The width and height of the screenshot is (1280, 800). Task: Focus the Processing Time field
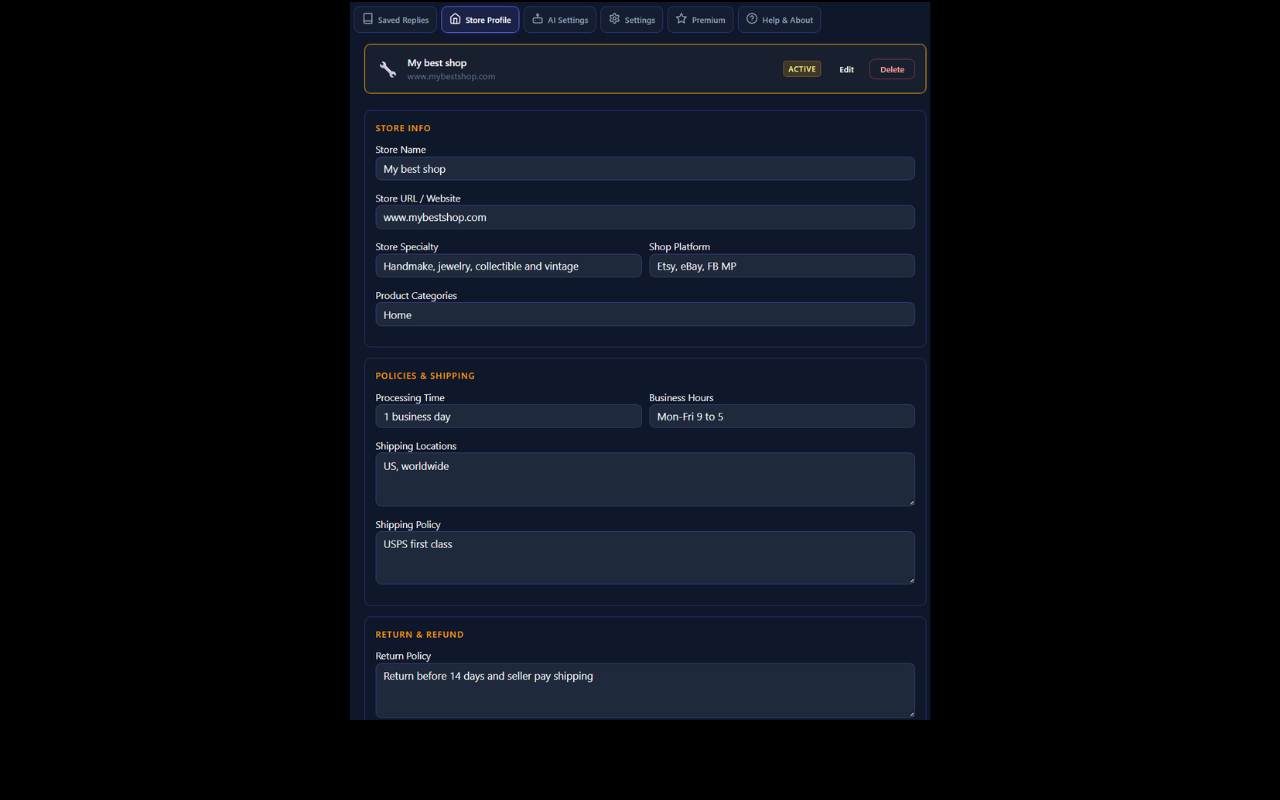tap(508, 416)
